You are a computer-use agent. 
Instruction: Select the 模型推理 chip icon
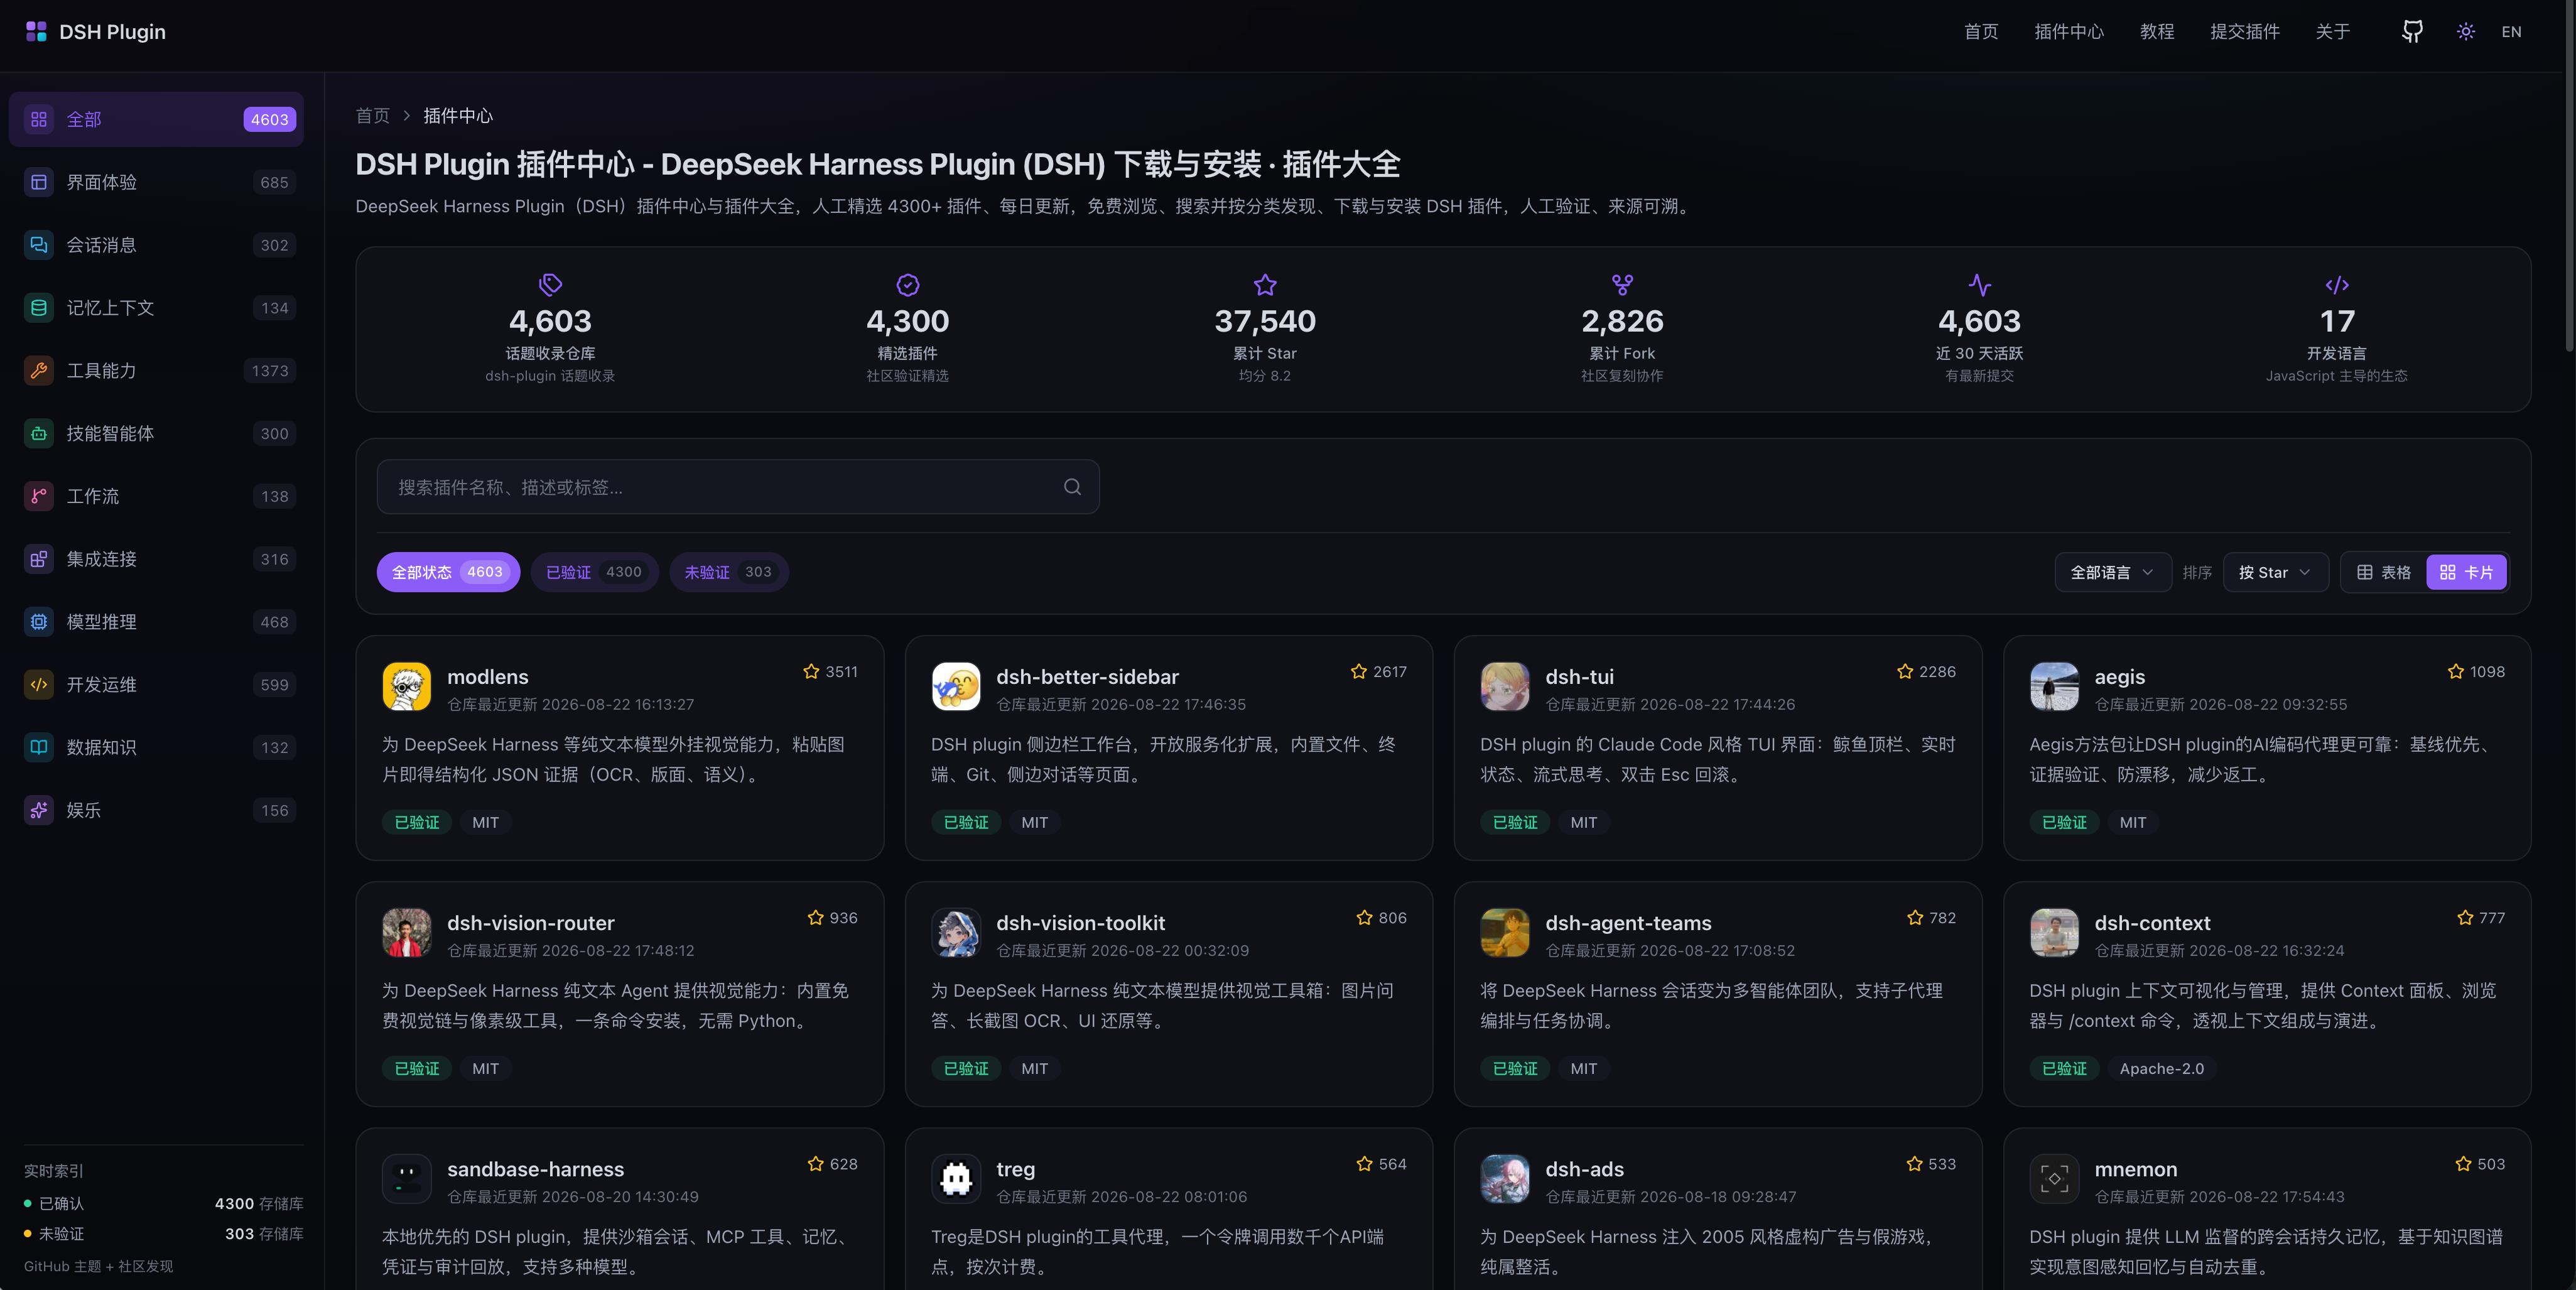(x=39, y=622)
